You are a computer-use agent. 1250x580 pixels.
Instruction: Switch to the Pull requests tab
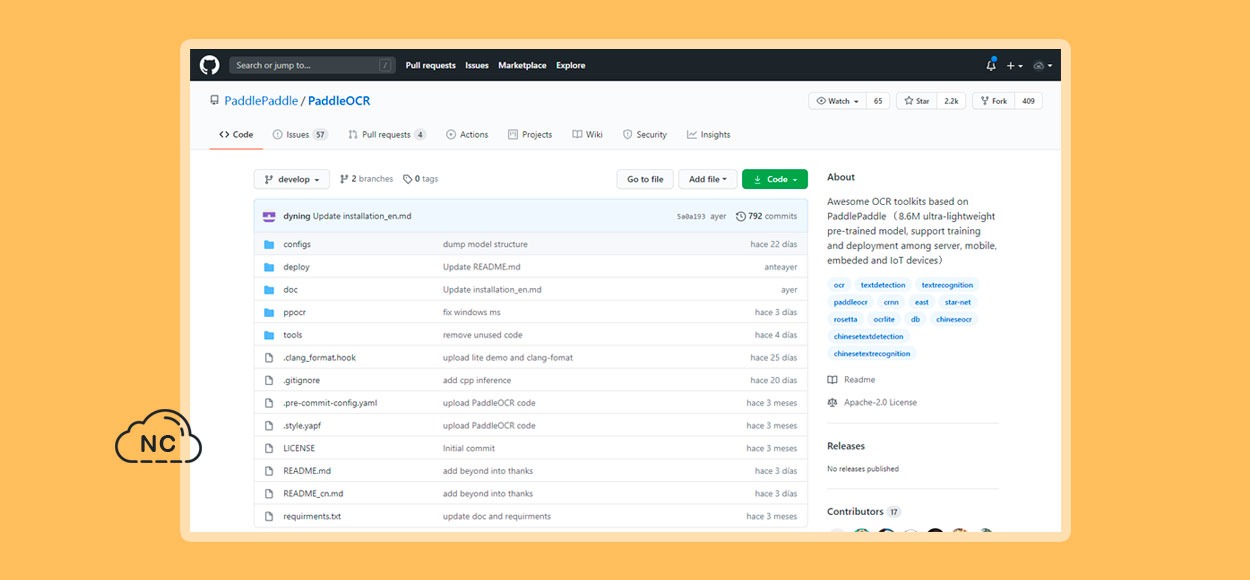coord(387,134)
